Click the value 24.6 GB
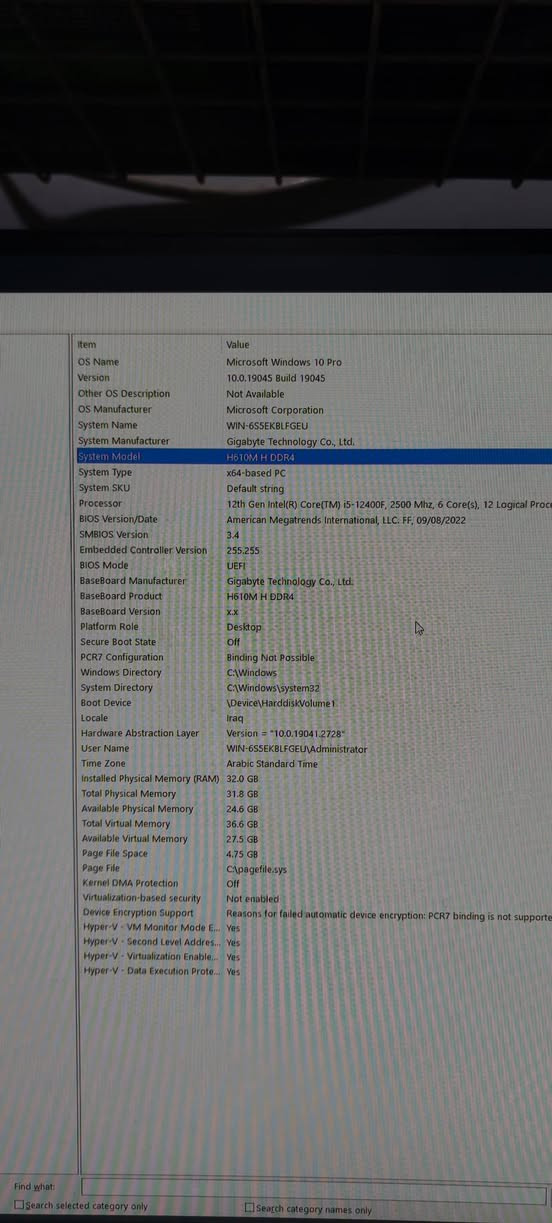 (242, 809)
